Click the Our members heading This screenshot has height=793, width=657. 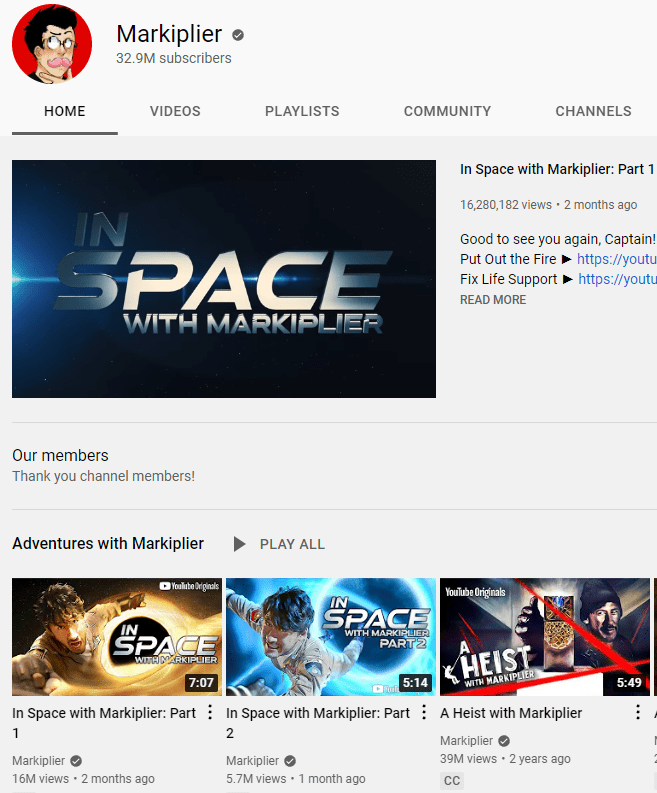(60, 455)
